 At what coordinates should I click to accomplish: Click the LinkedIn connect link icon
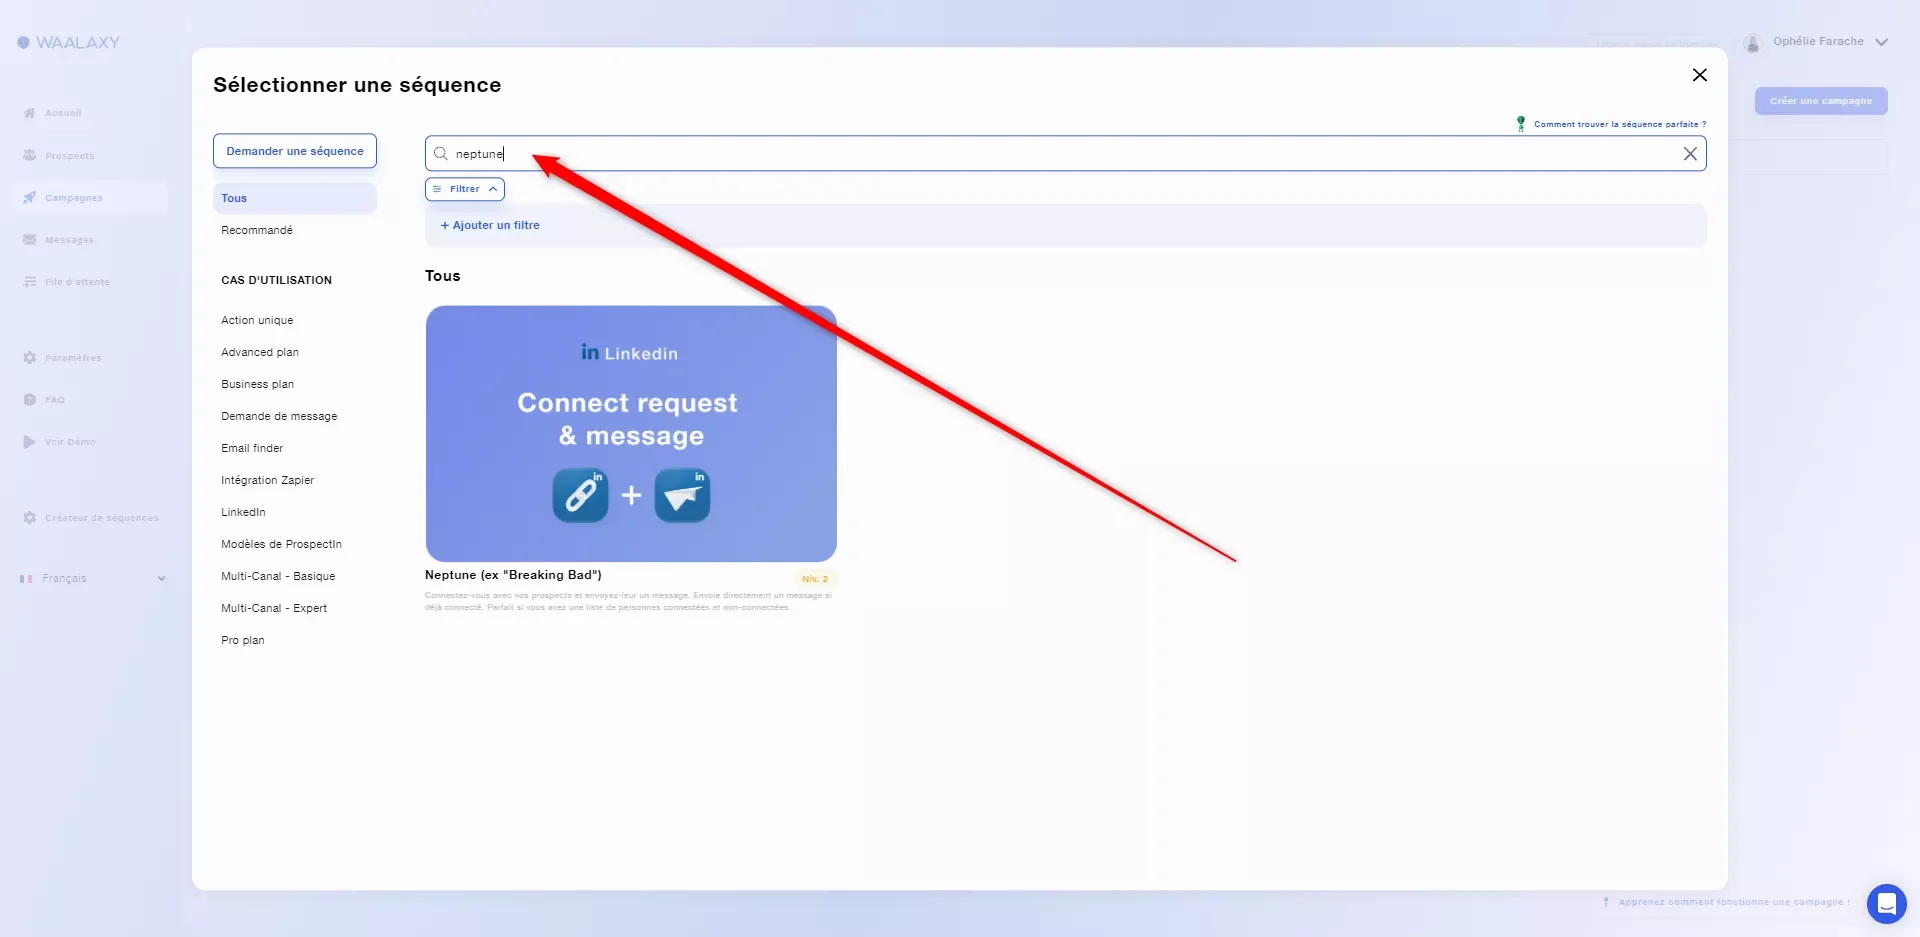(580, 495)
